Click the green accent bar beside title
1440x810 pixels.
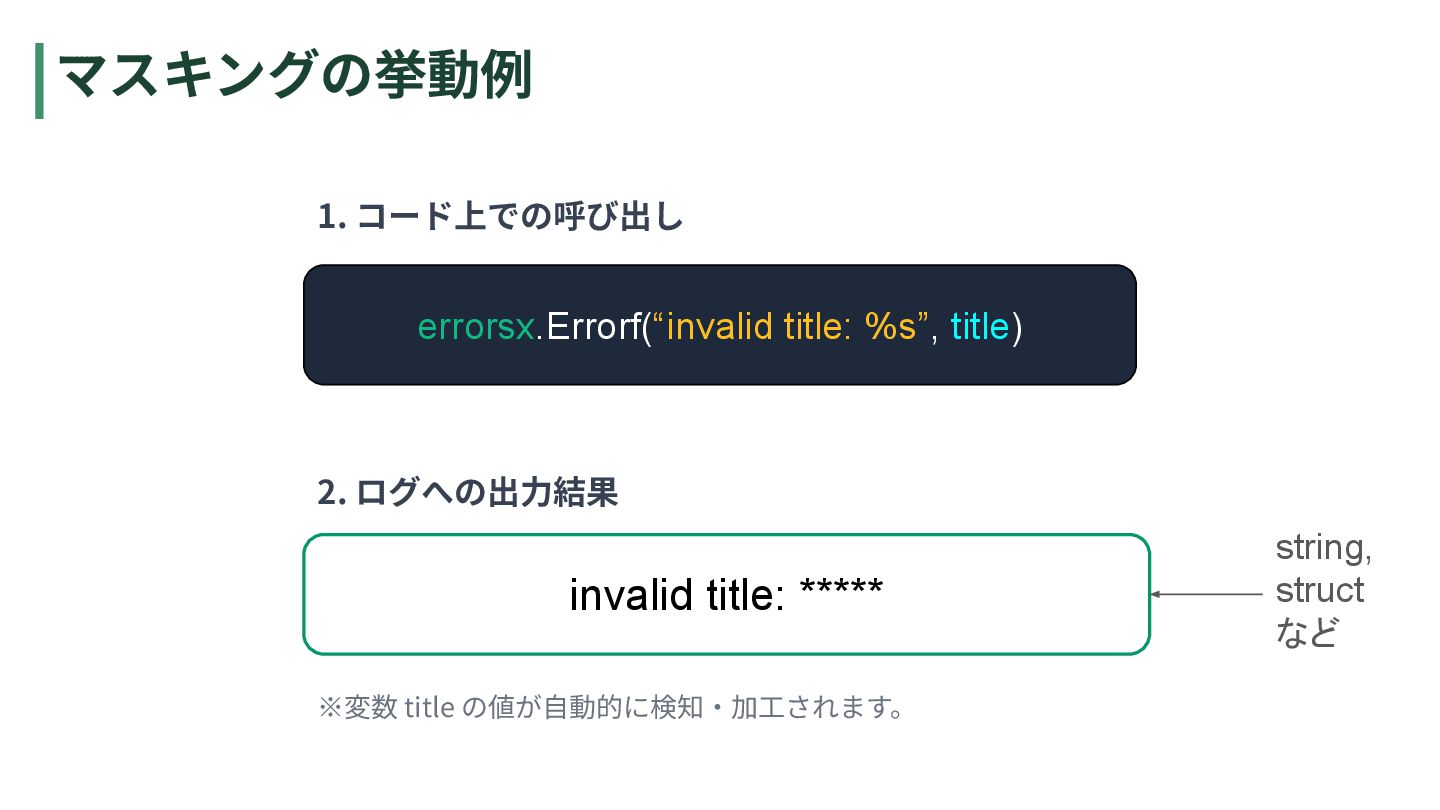[39, 81]
